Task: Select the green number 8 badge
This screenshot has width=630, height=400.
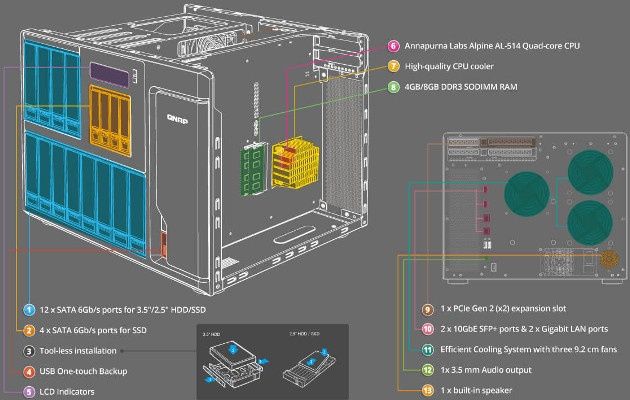Action: (394, 87)
